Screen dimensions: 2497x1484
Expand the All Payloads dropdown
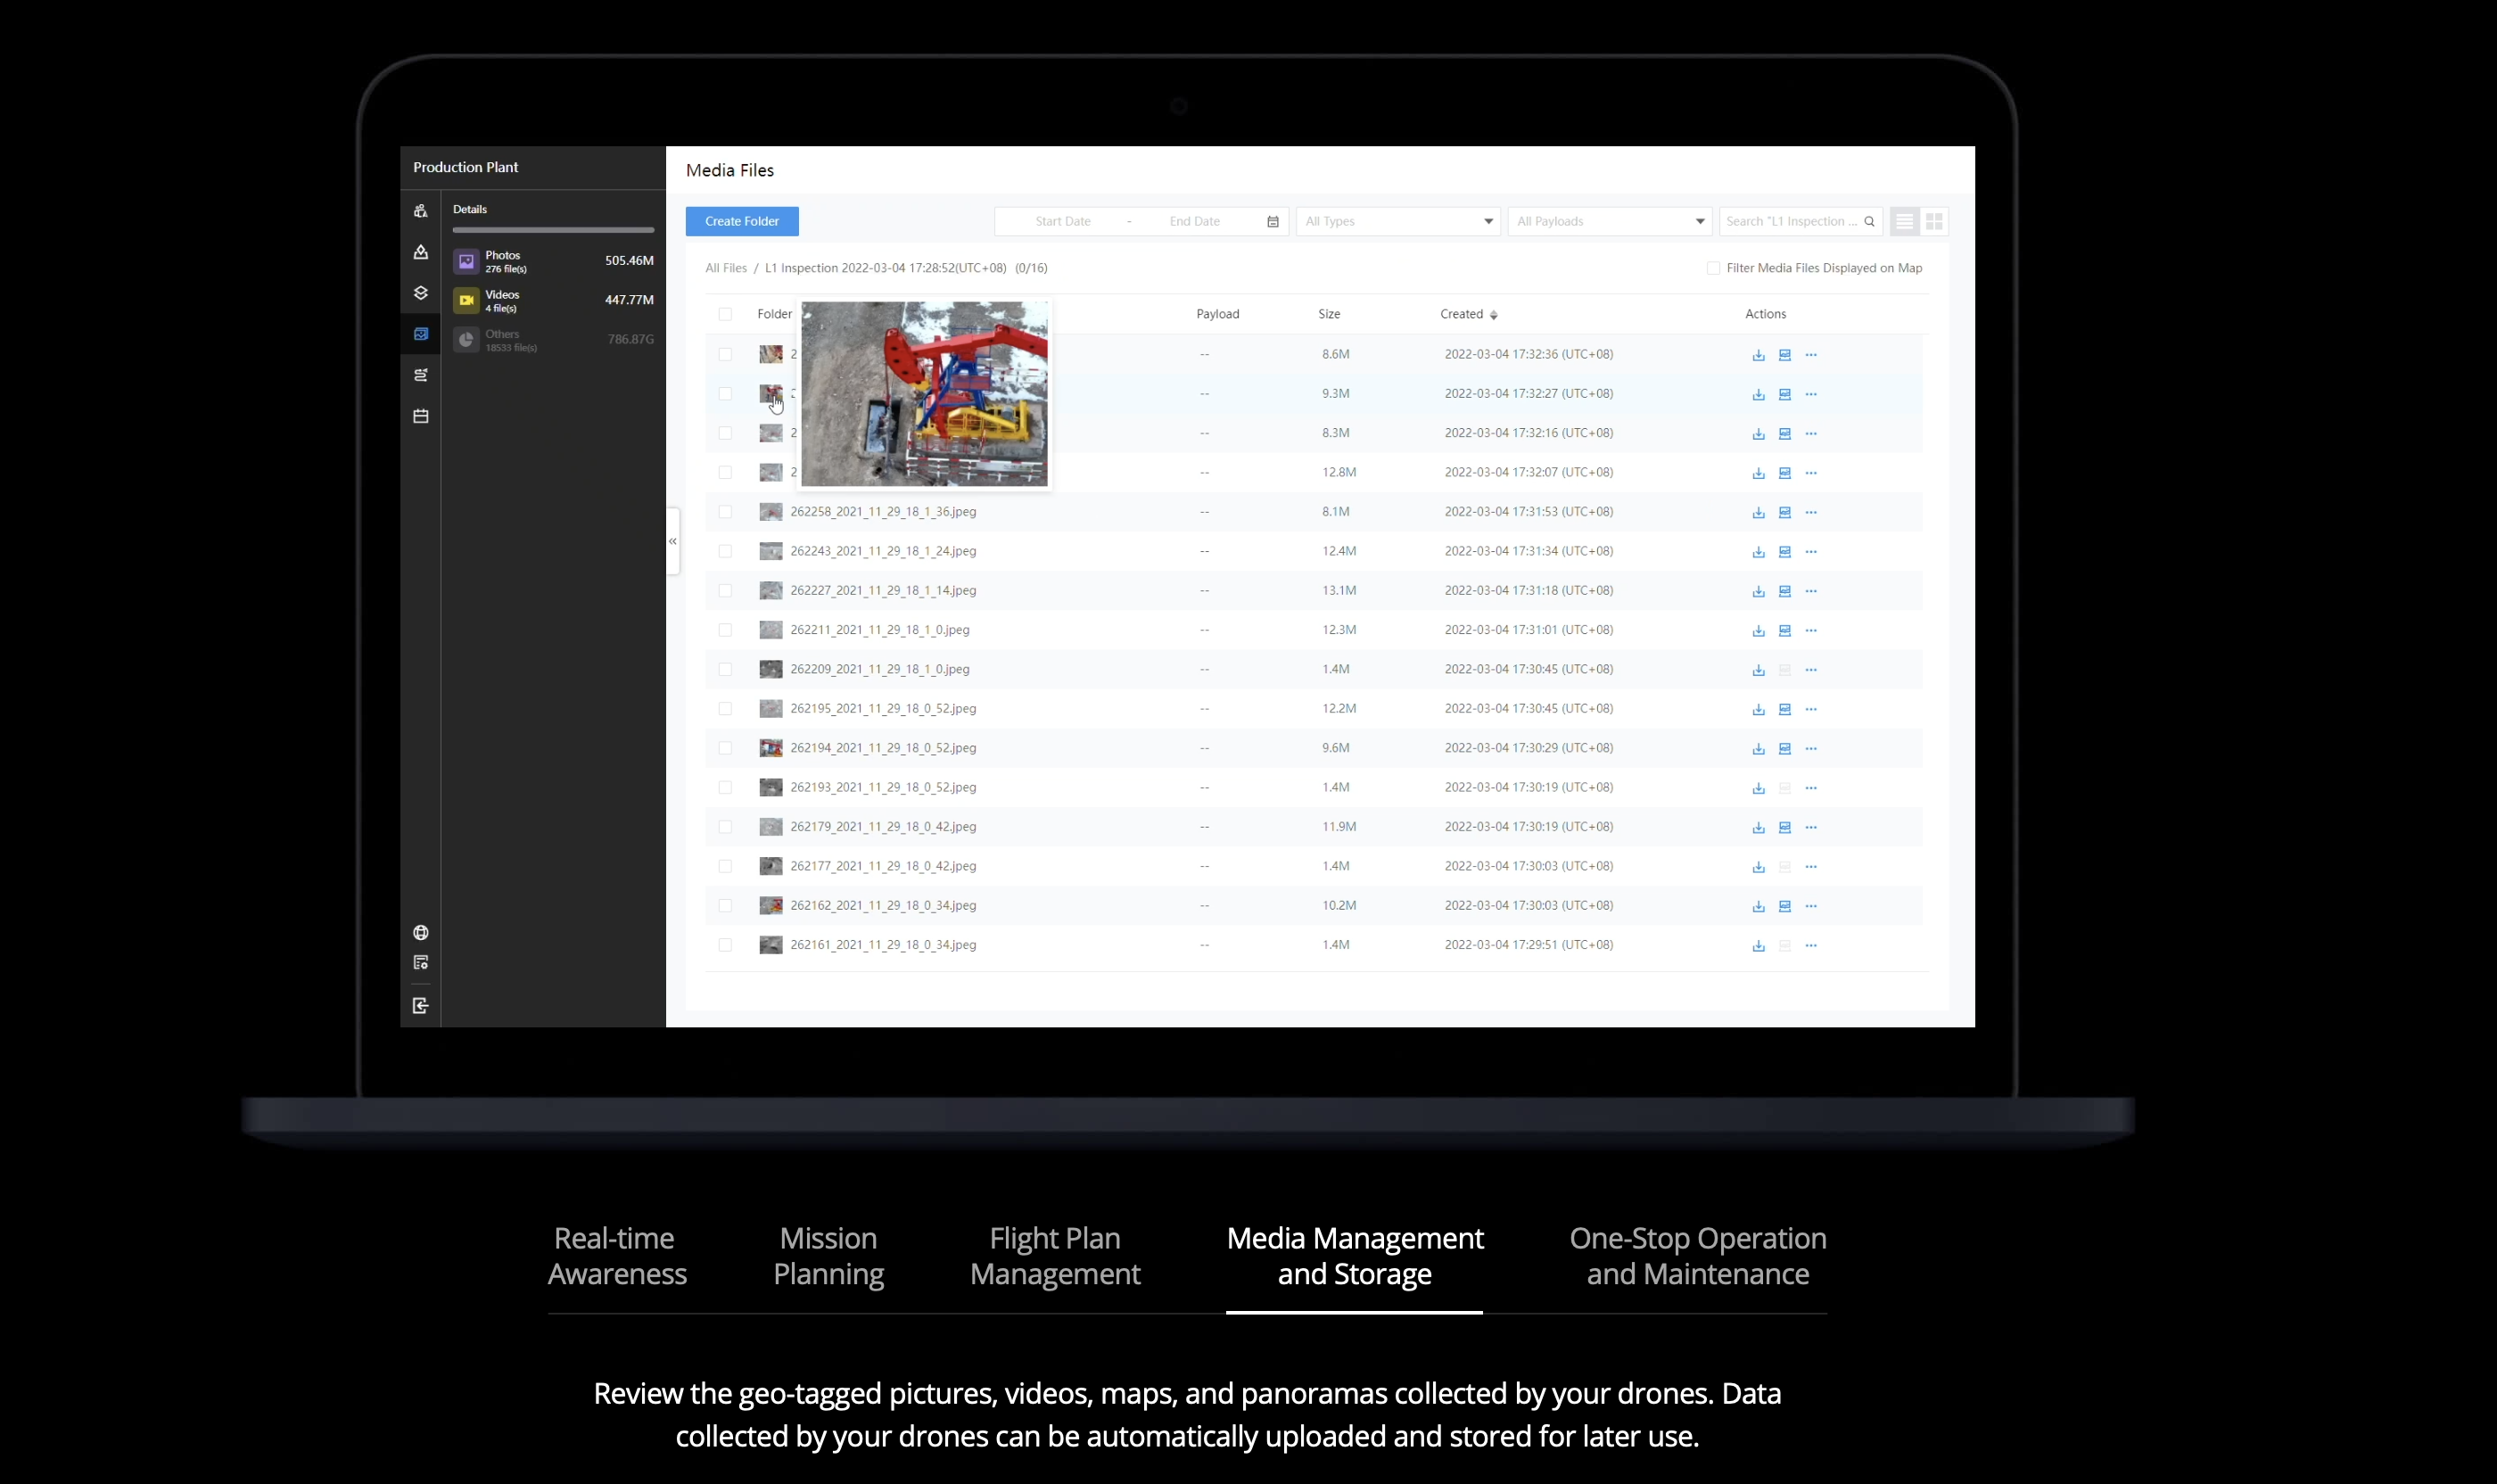1609,222
